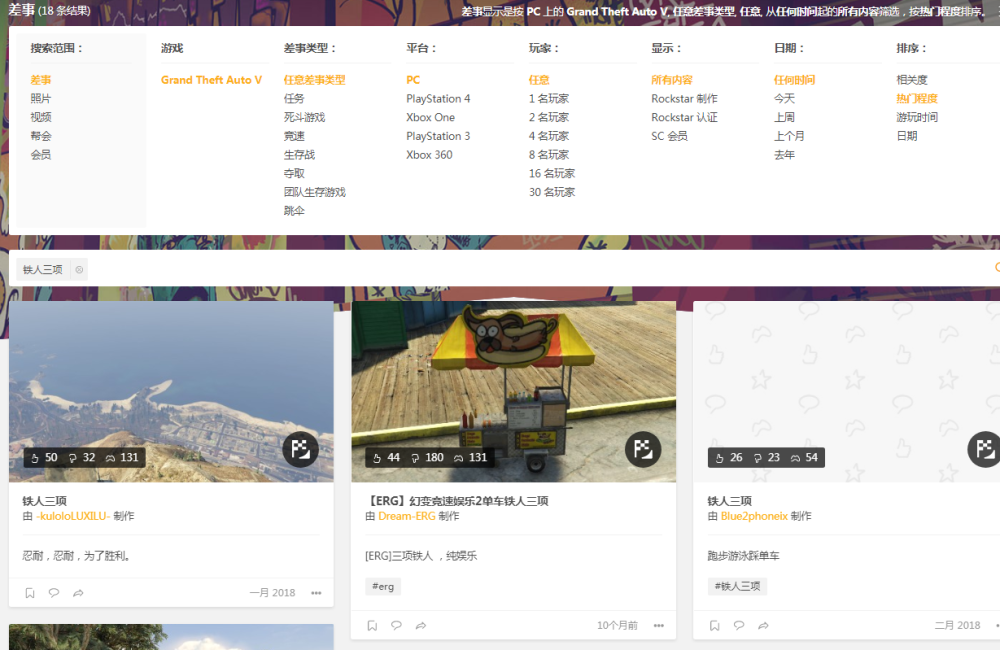Viewport: 1000px width, 650px height.
Task: Choose the 跳伞 job type
Action: pos(294,211)
